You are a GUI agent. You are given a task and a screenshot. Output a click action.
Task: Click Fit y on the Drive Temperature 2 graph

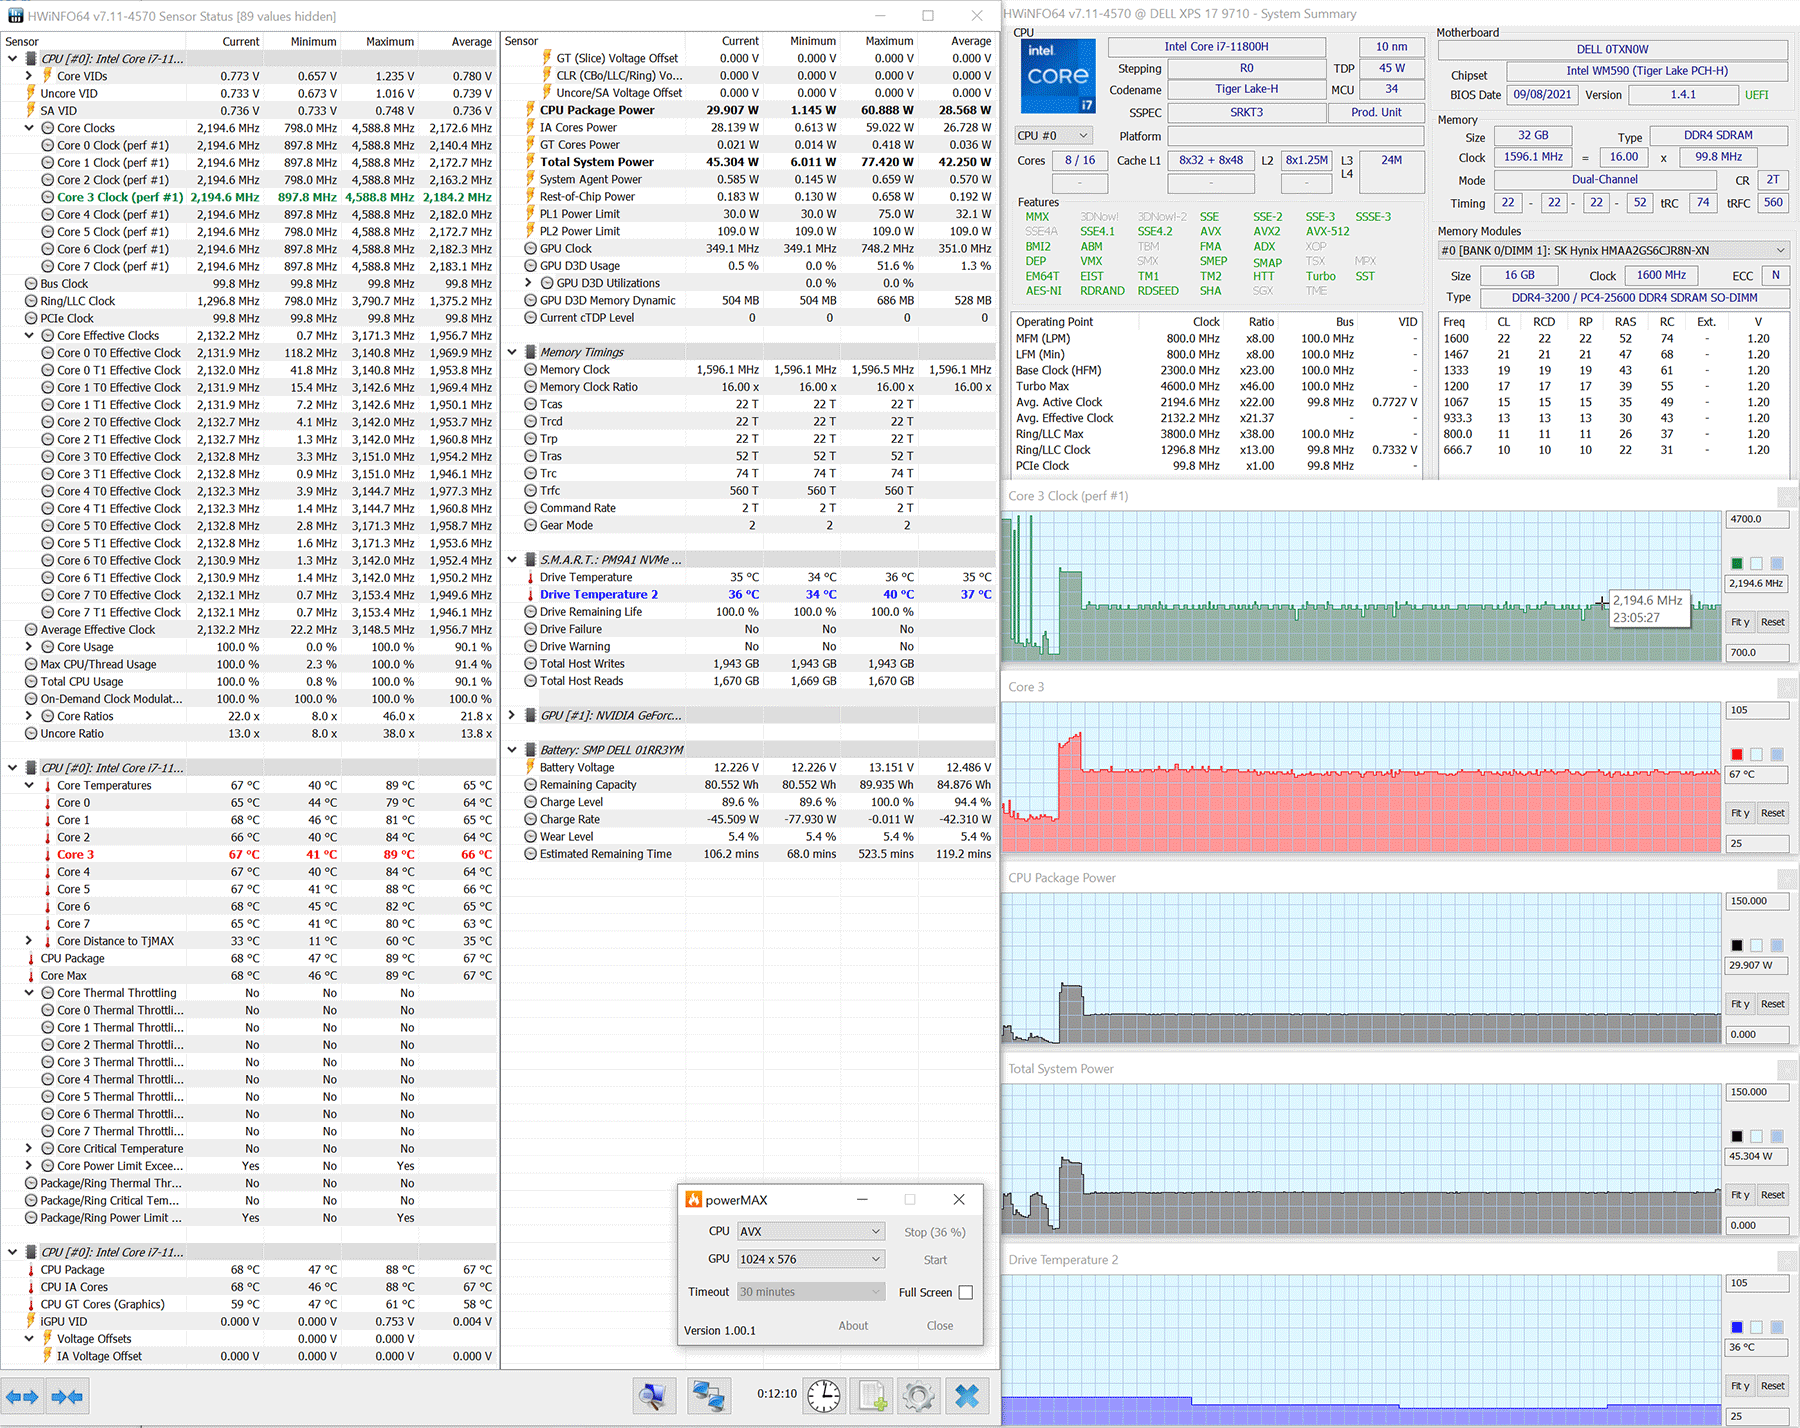(x=1740, y=1386)
